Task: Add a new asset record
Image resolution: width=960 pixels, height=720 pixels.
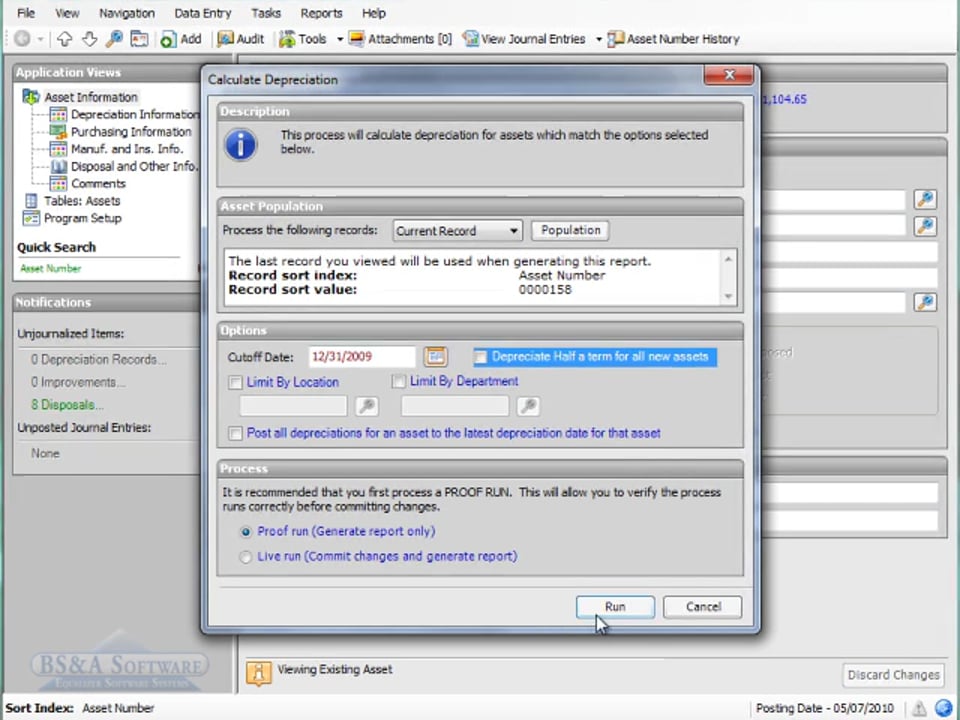Action: [181, 39]
